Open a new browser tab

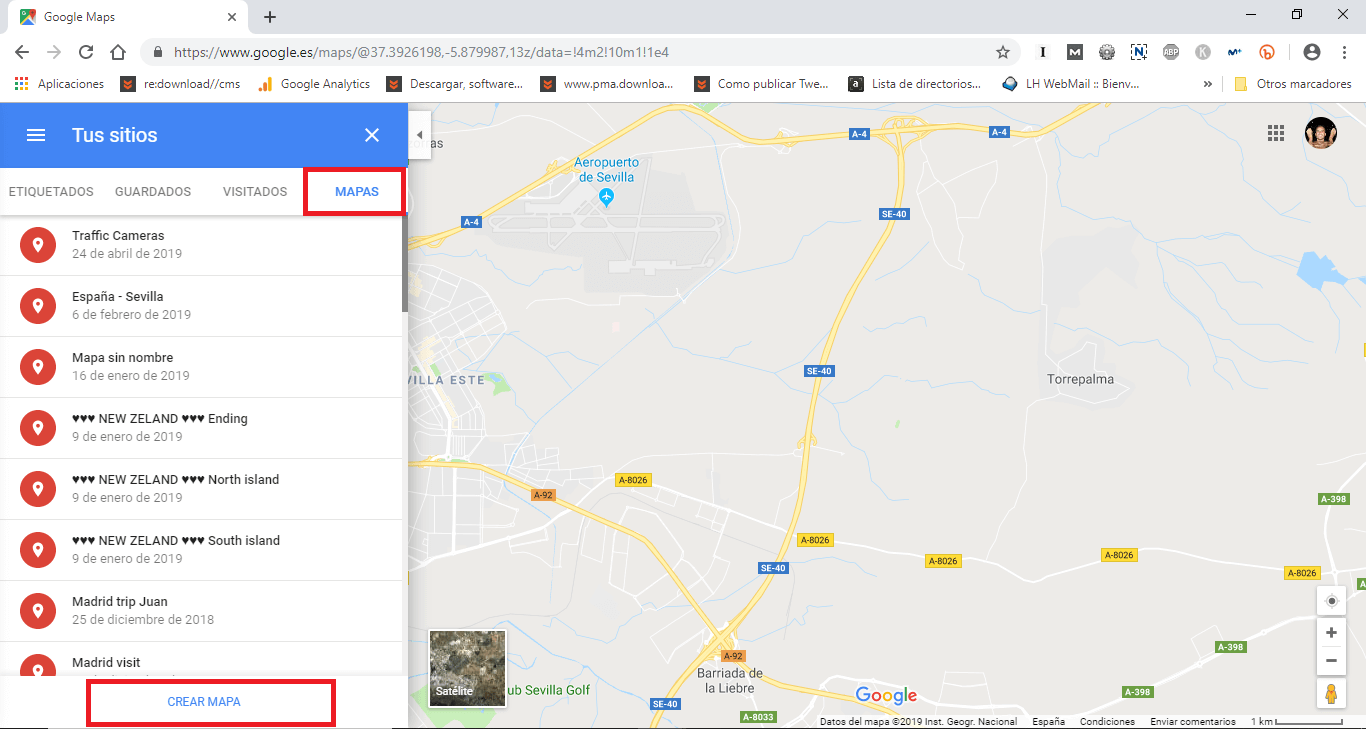point(270,17)
